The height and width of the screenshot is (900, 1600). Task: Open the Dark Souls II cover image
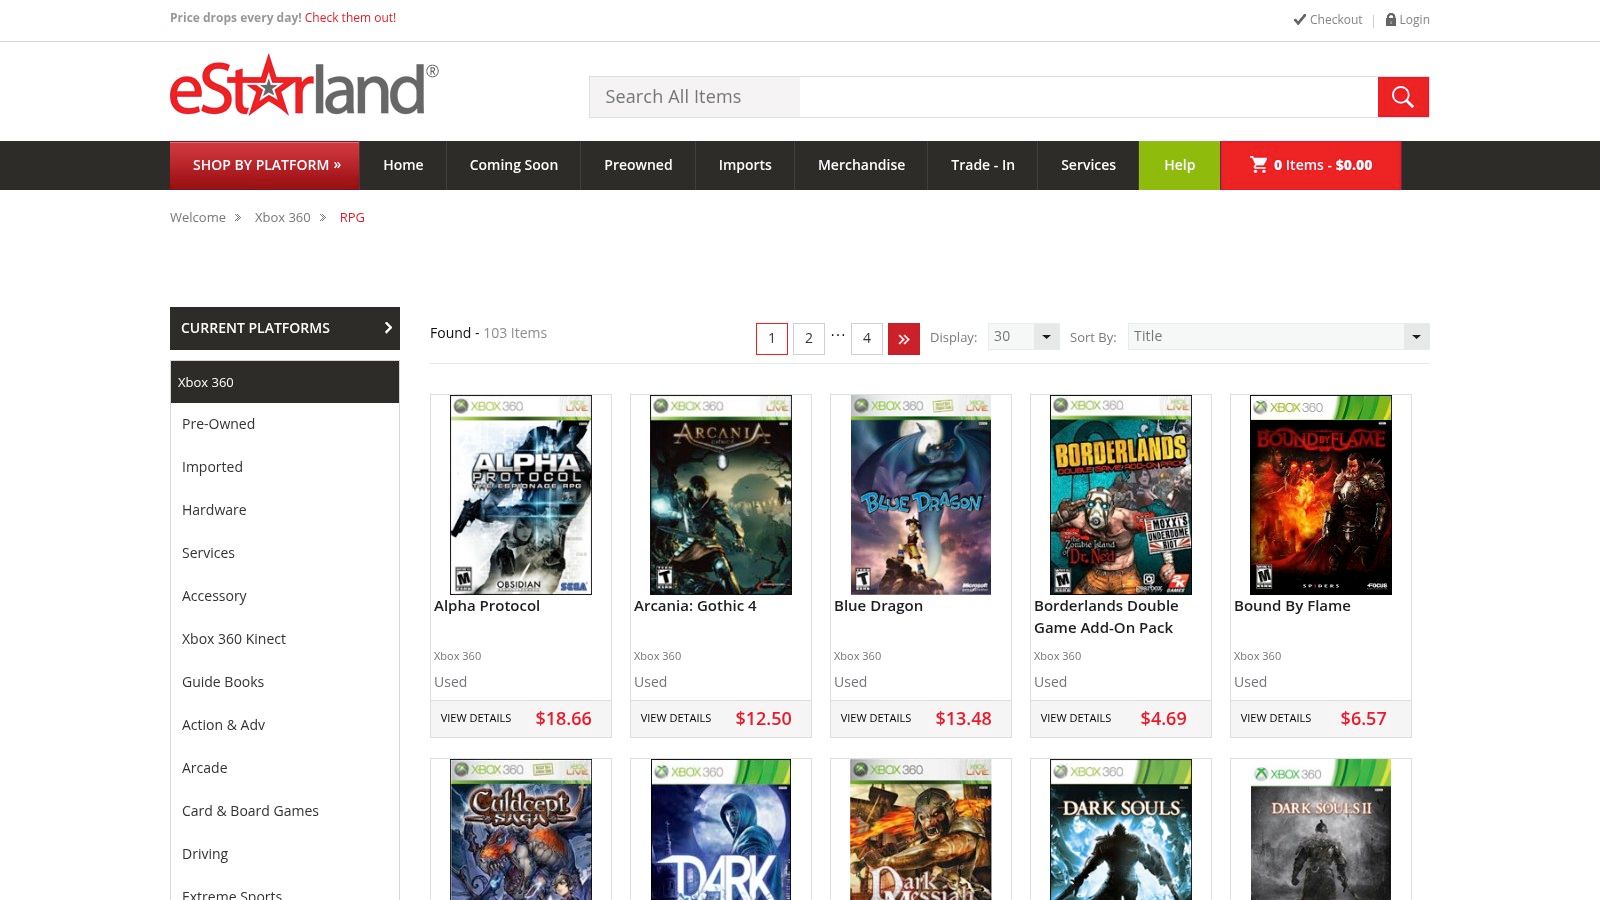point(1321,830)
